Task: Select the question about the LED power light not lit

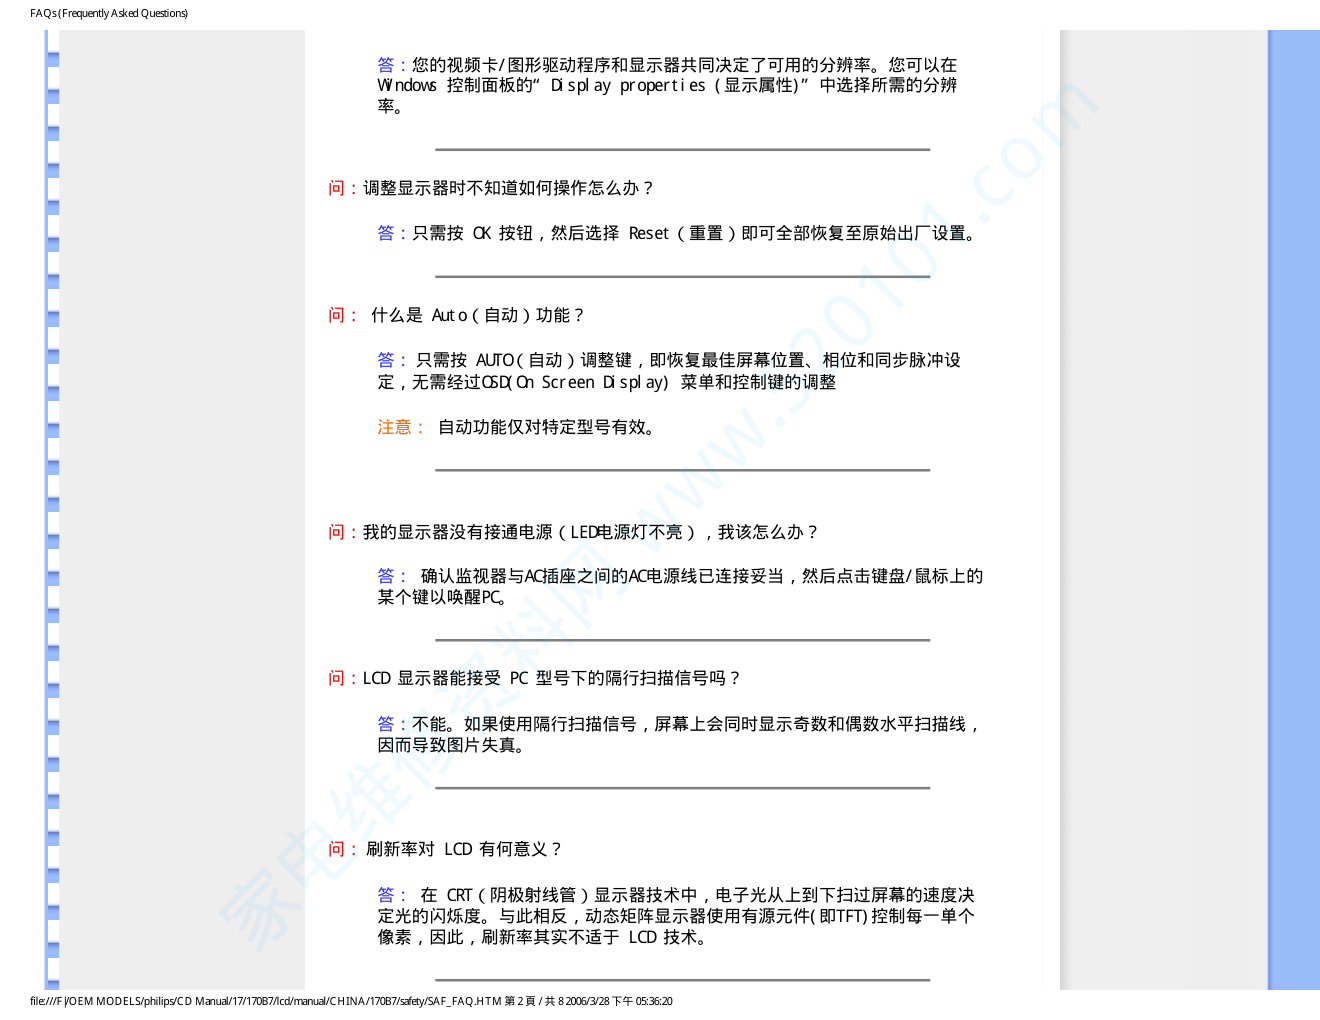Action: tap(590, 532)
